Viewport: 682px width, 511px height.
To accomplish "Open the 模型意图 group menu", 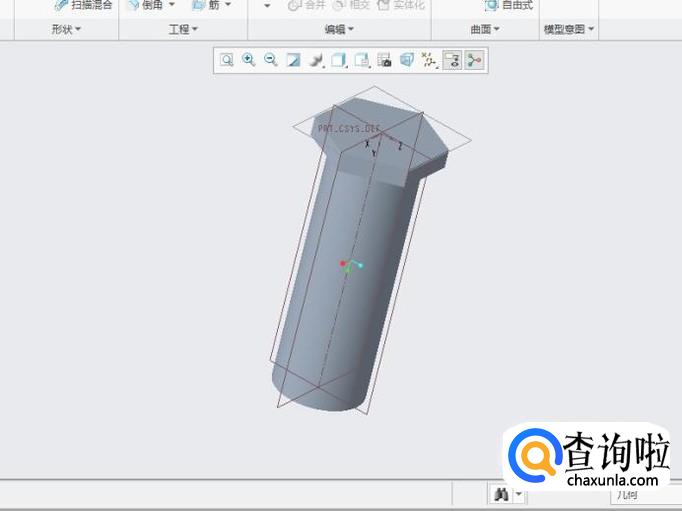I will [568, 30].
